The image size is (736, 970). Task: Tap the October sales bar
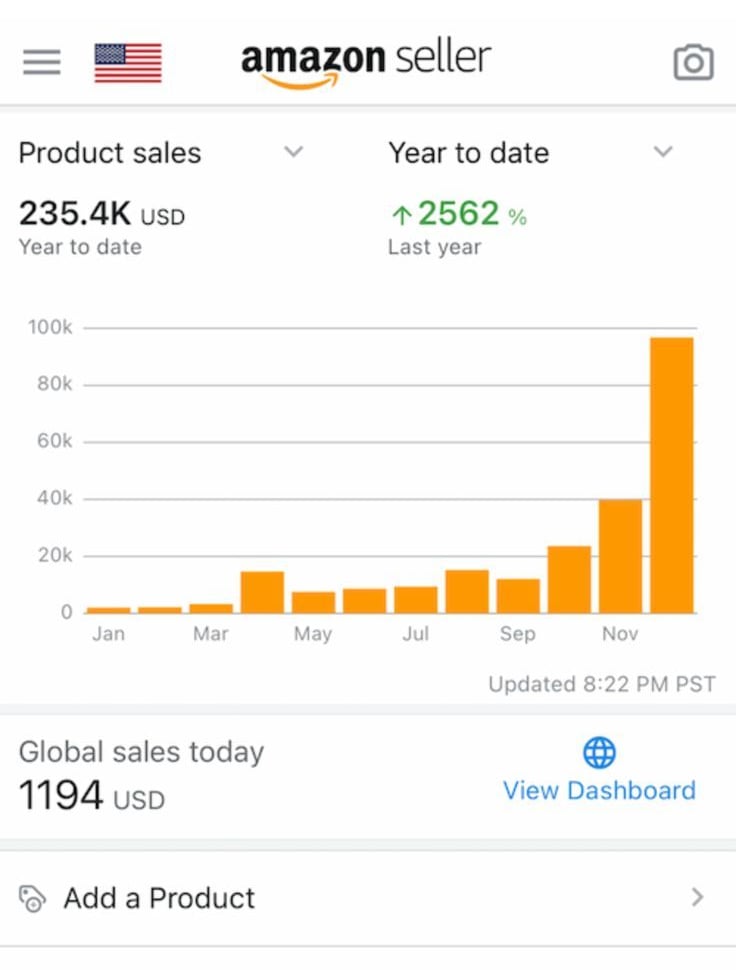point(569,579)
